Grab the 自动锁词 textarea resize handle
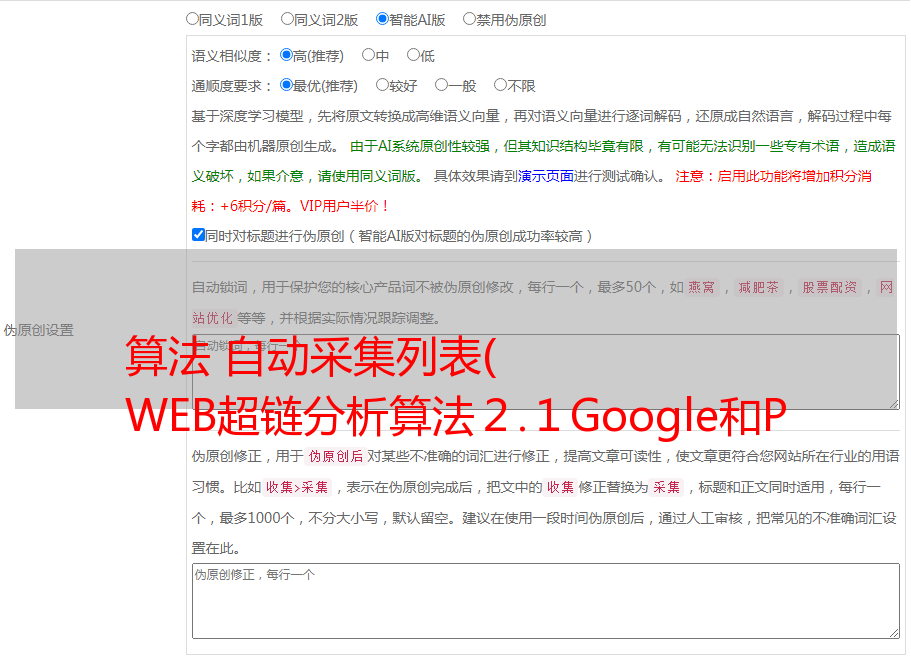911x658 pixels. tap(894, 404)
